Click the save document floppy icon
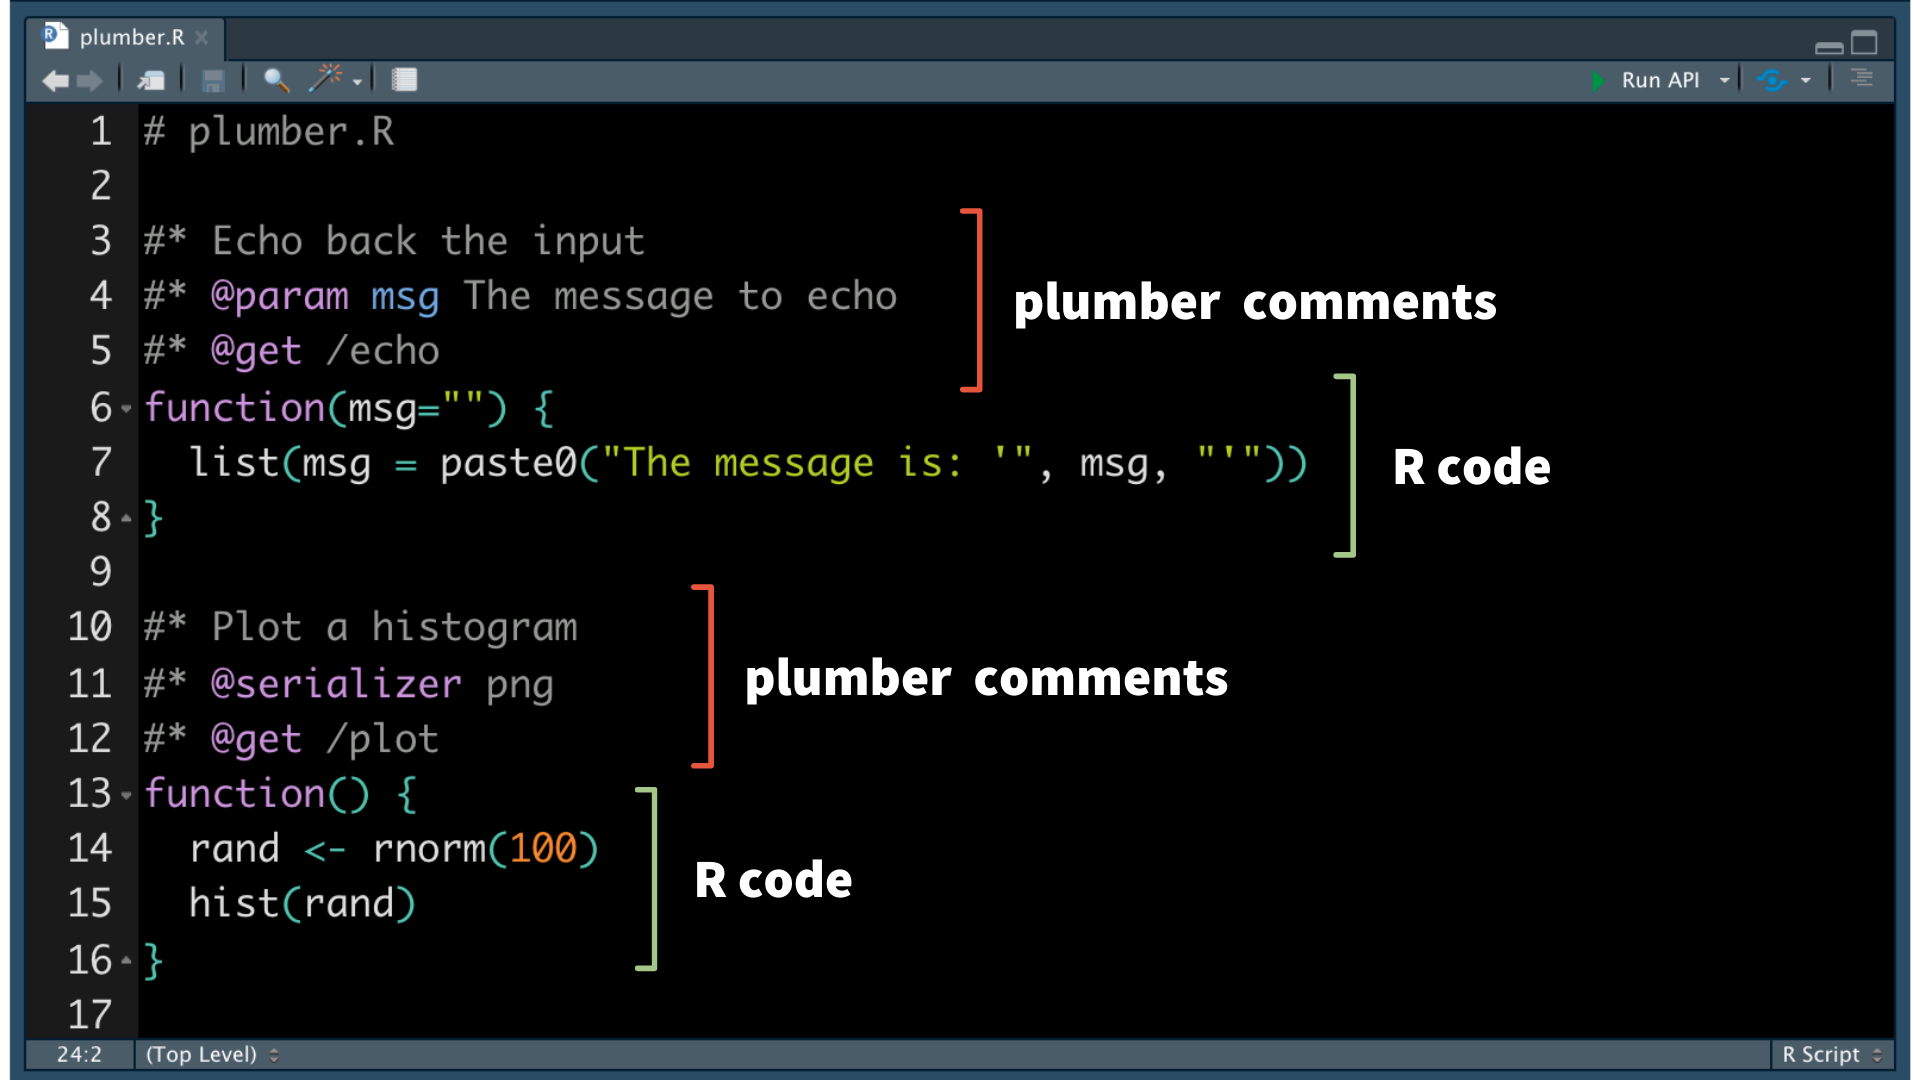The image size is (1920, 1080). [212, 81]
